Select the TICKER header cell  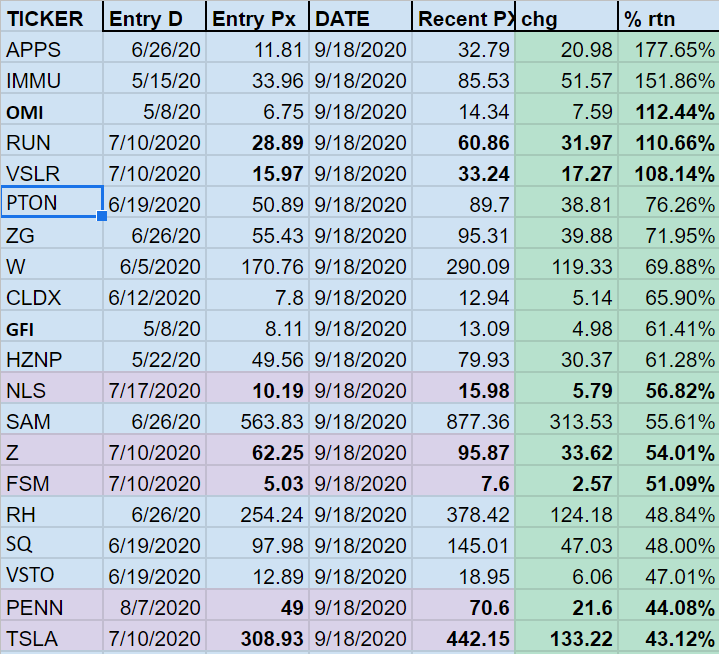point(51,17)
